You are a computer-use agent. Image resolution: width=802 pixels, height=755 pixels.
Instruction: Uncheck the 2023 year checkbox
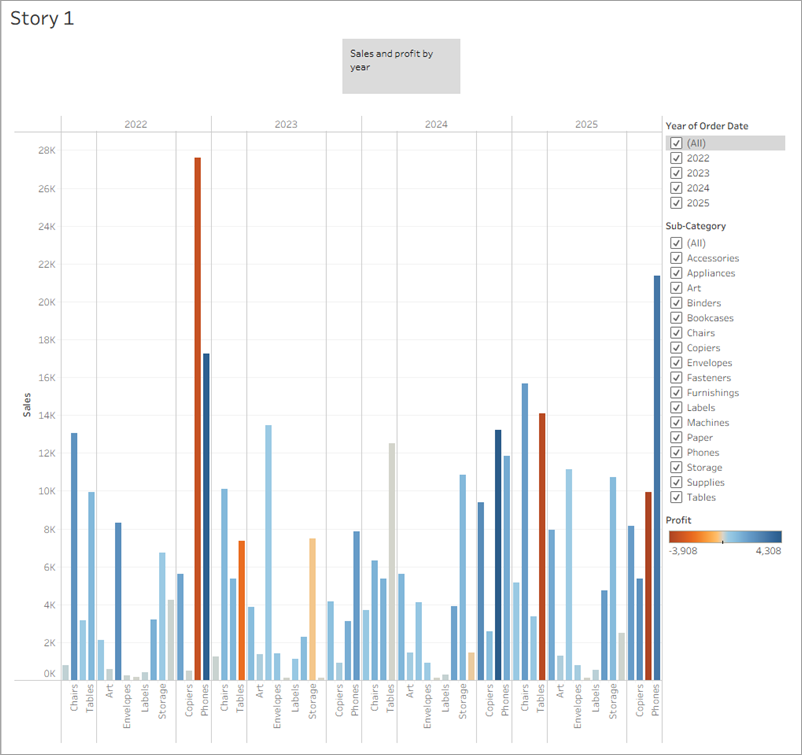tap(677, 172)
